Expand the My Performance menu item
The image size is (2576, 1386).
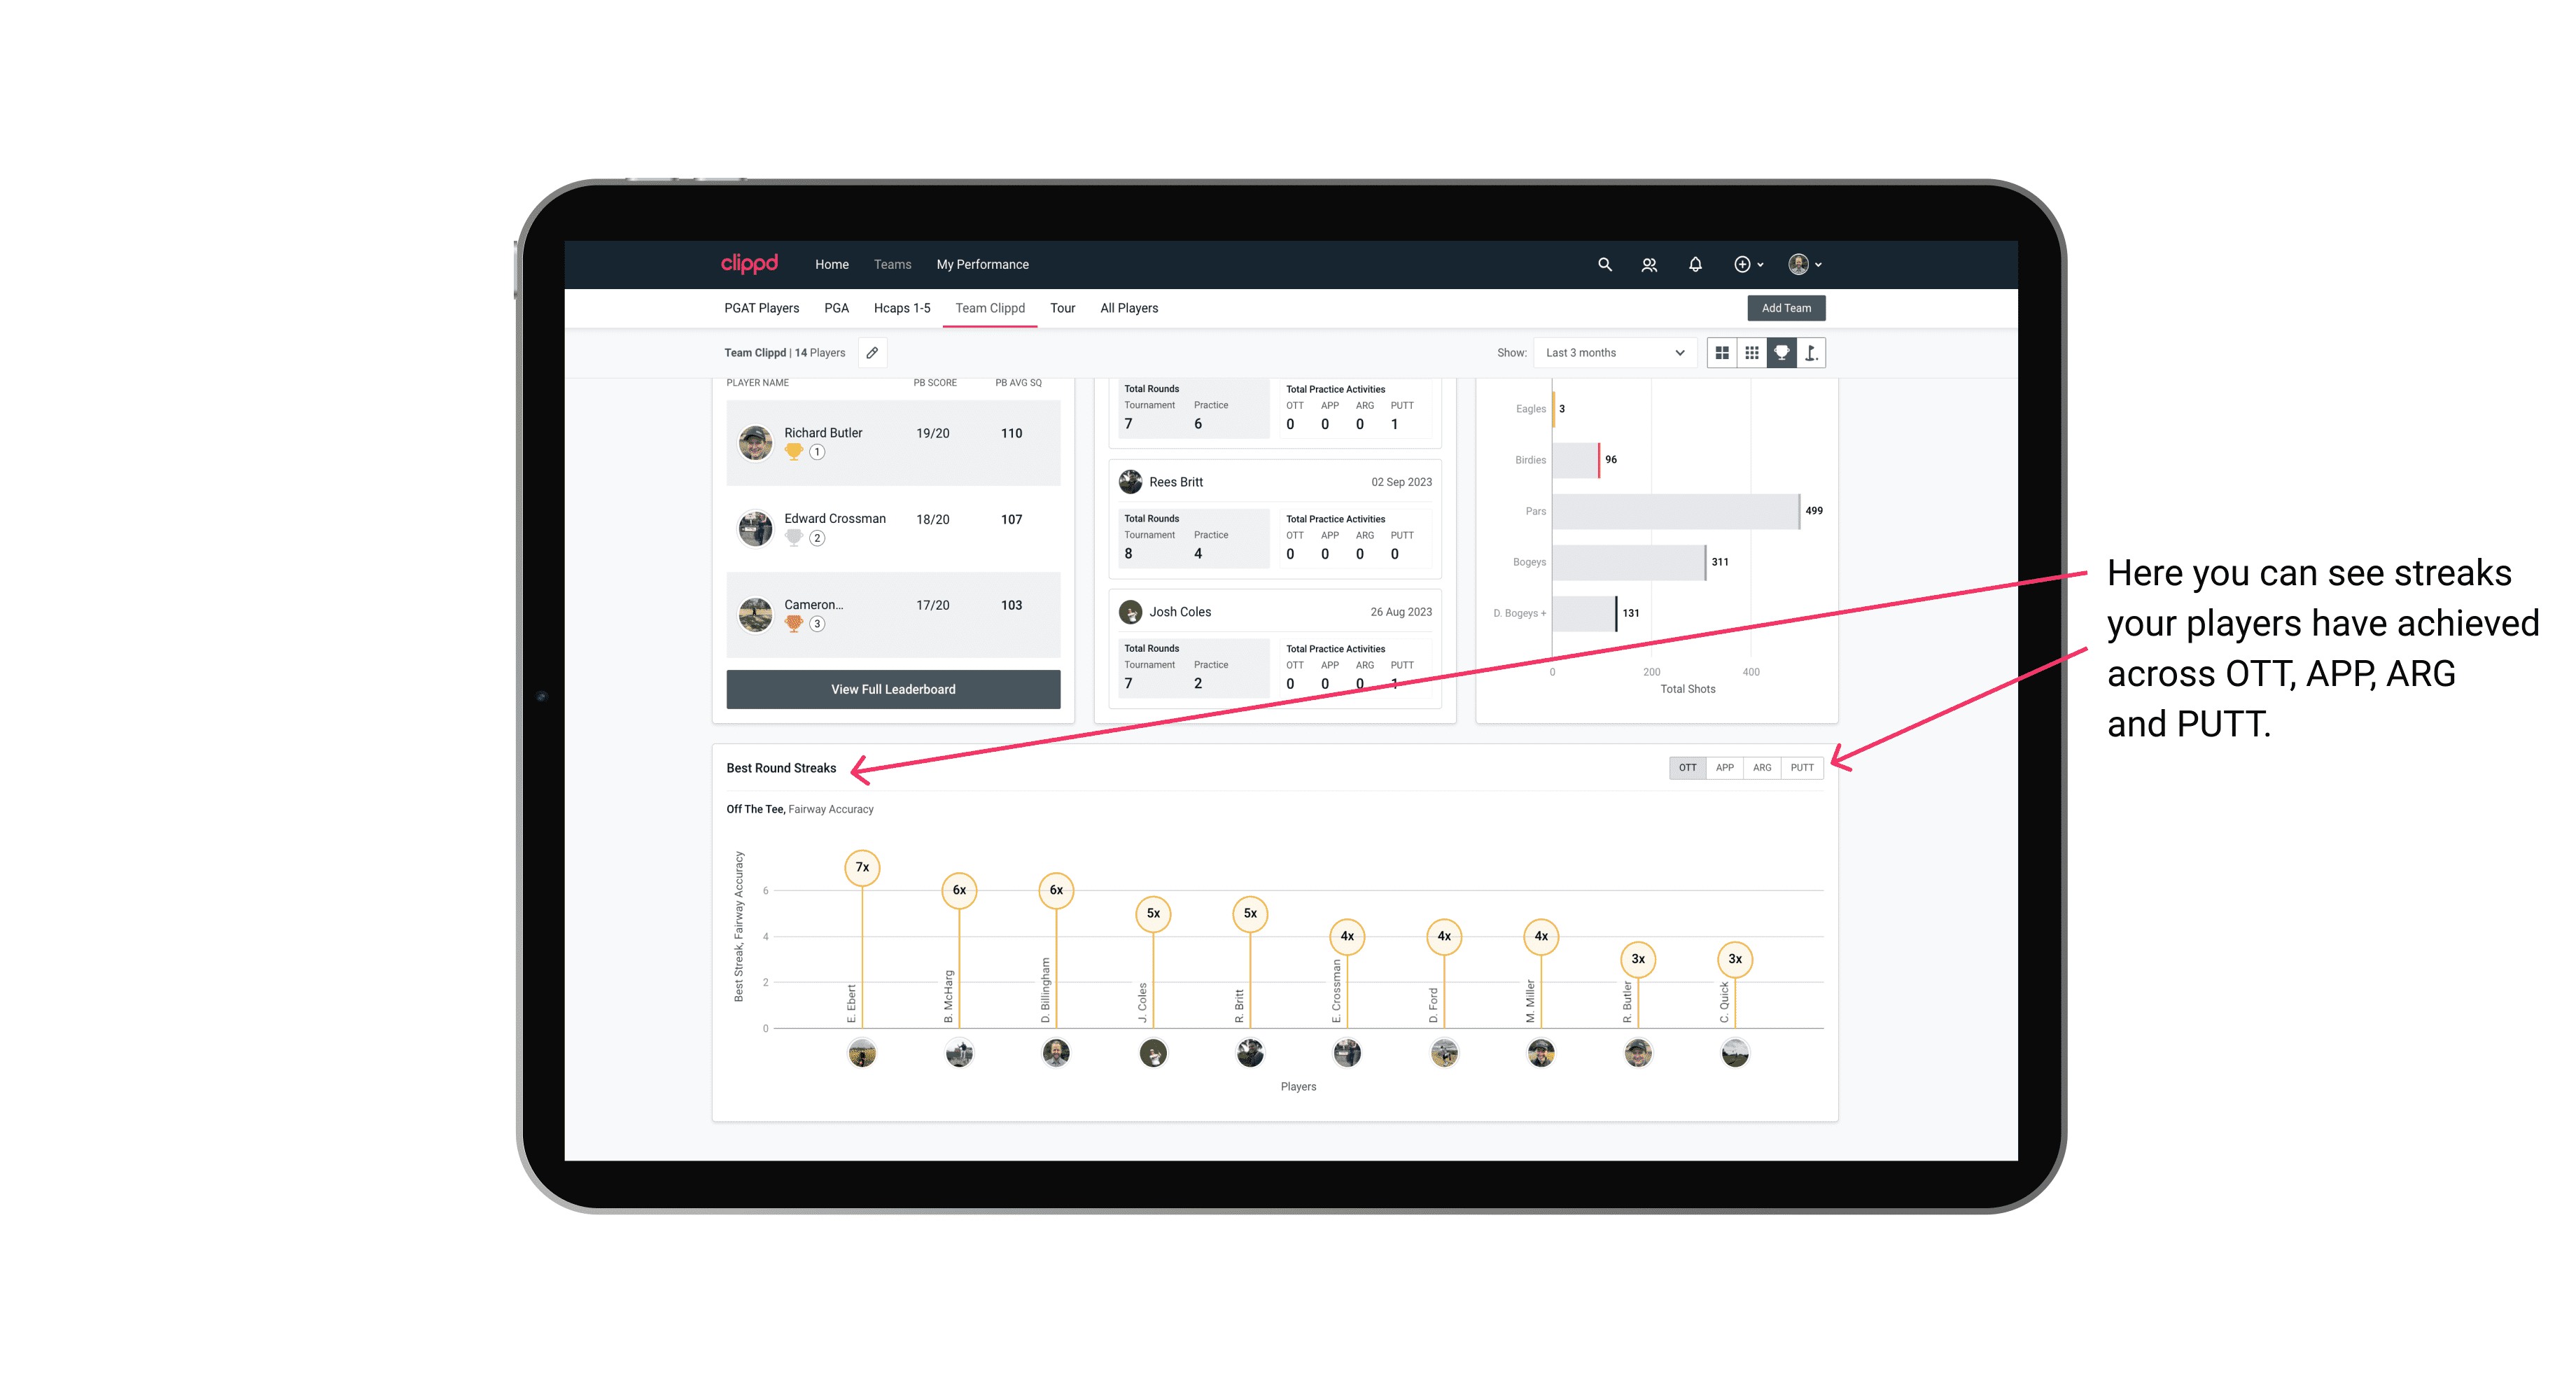pyautogui.click(x=983, y=263)
